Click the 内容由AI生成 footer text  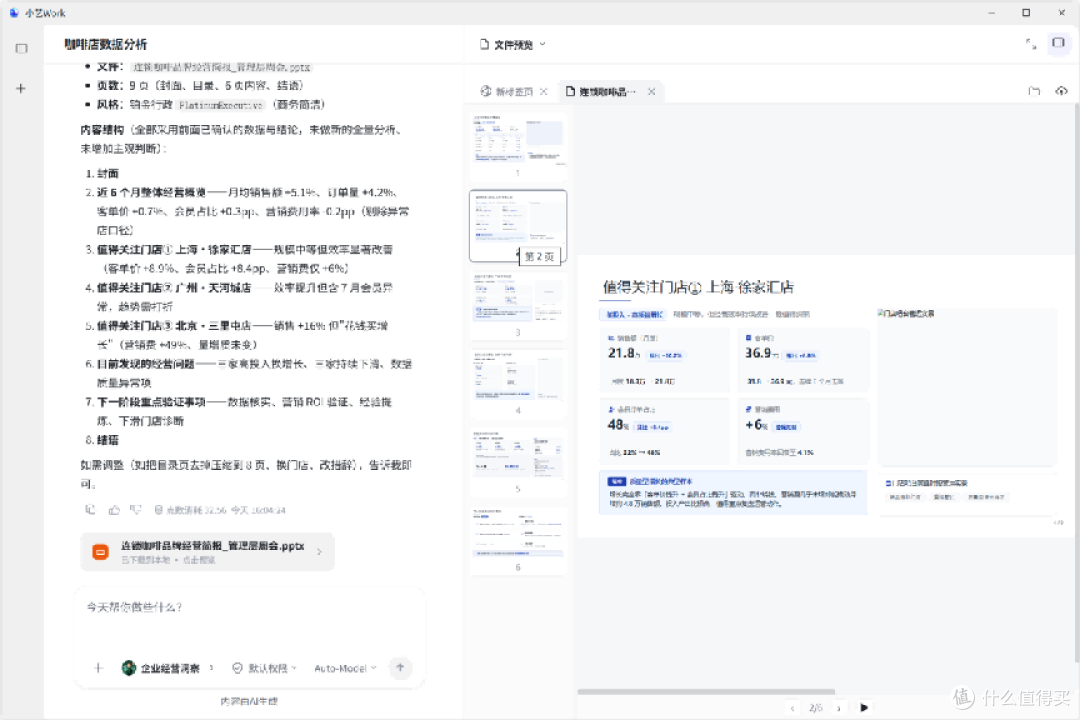(249, 701)
